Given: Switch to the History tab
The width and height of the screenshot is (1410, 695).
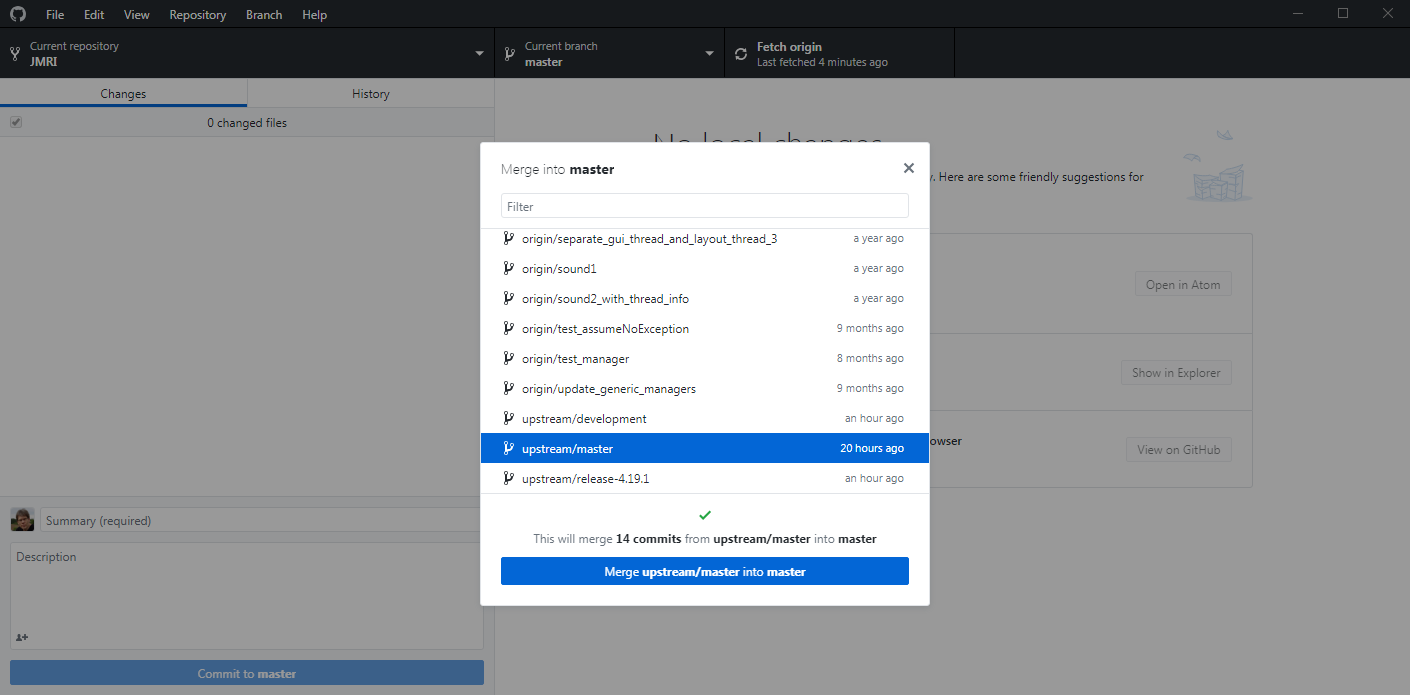Looking at the screenshot, I should [370, 94].
